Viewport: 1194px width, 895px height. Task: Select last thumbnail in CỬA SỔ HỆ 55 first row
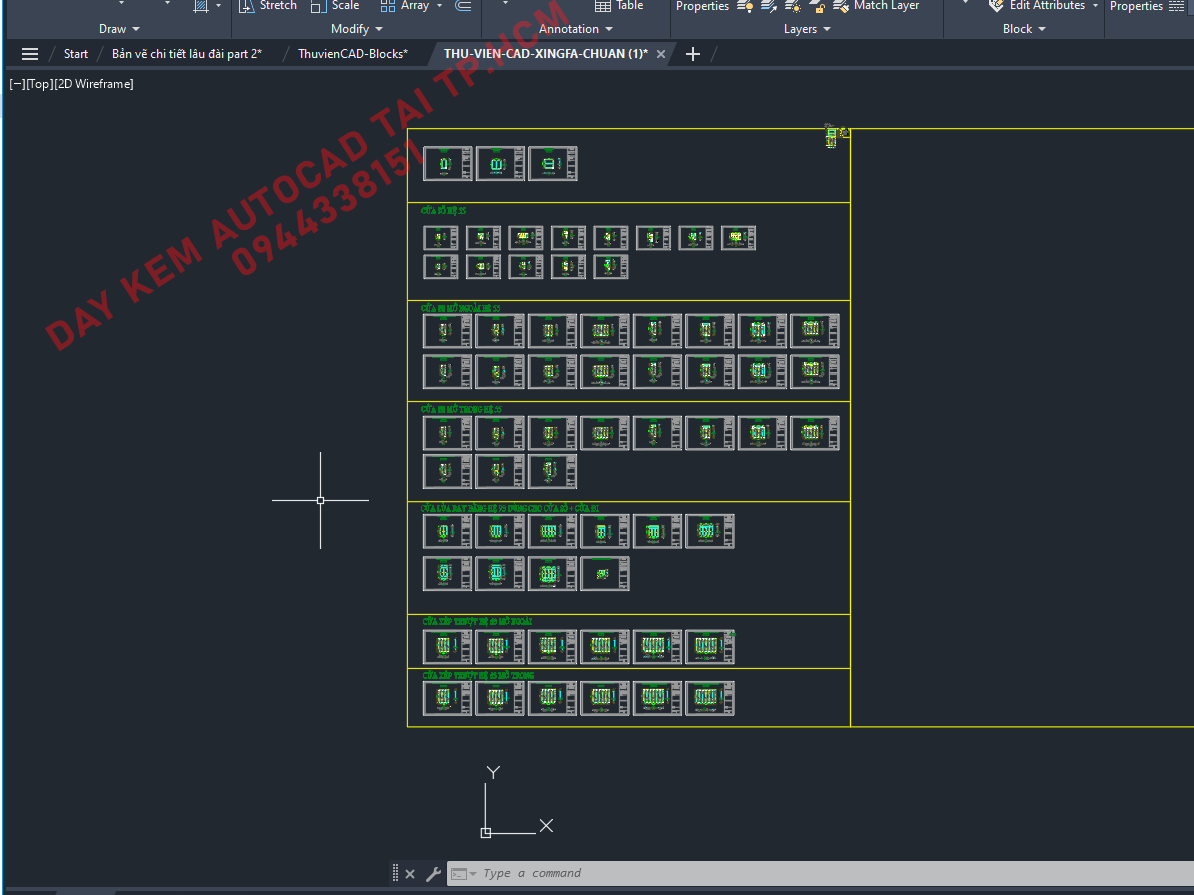[739, 238]
